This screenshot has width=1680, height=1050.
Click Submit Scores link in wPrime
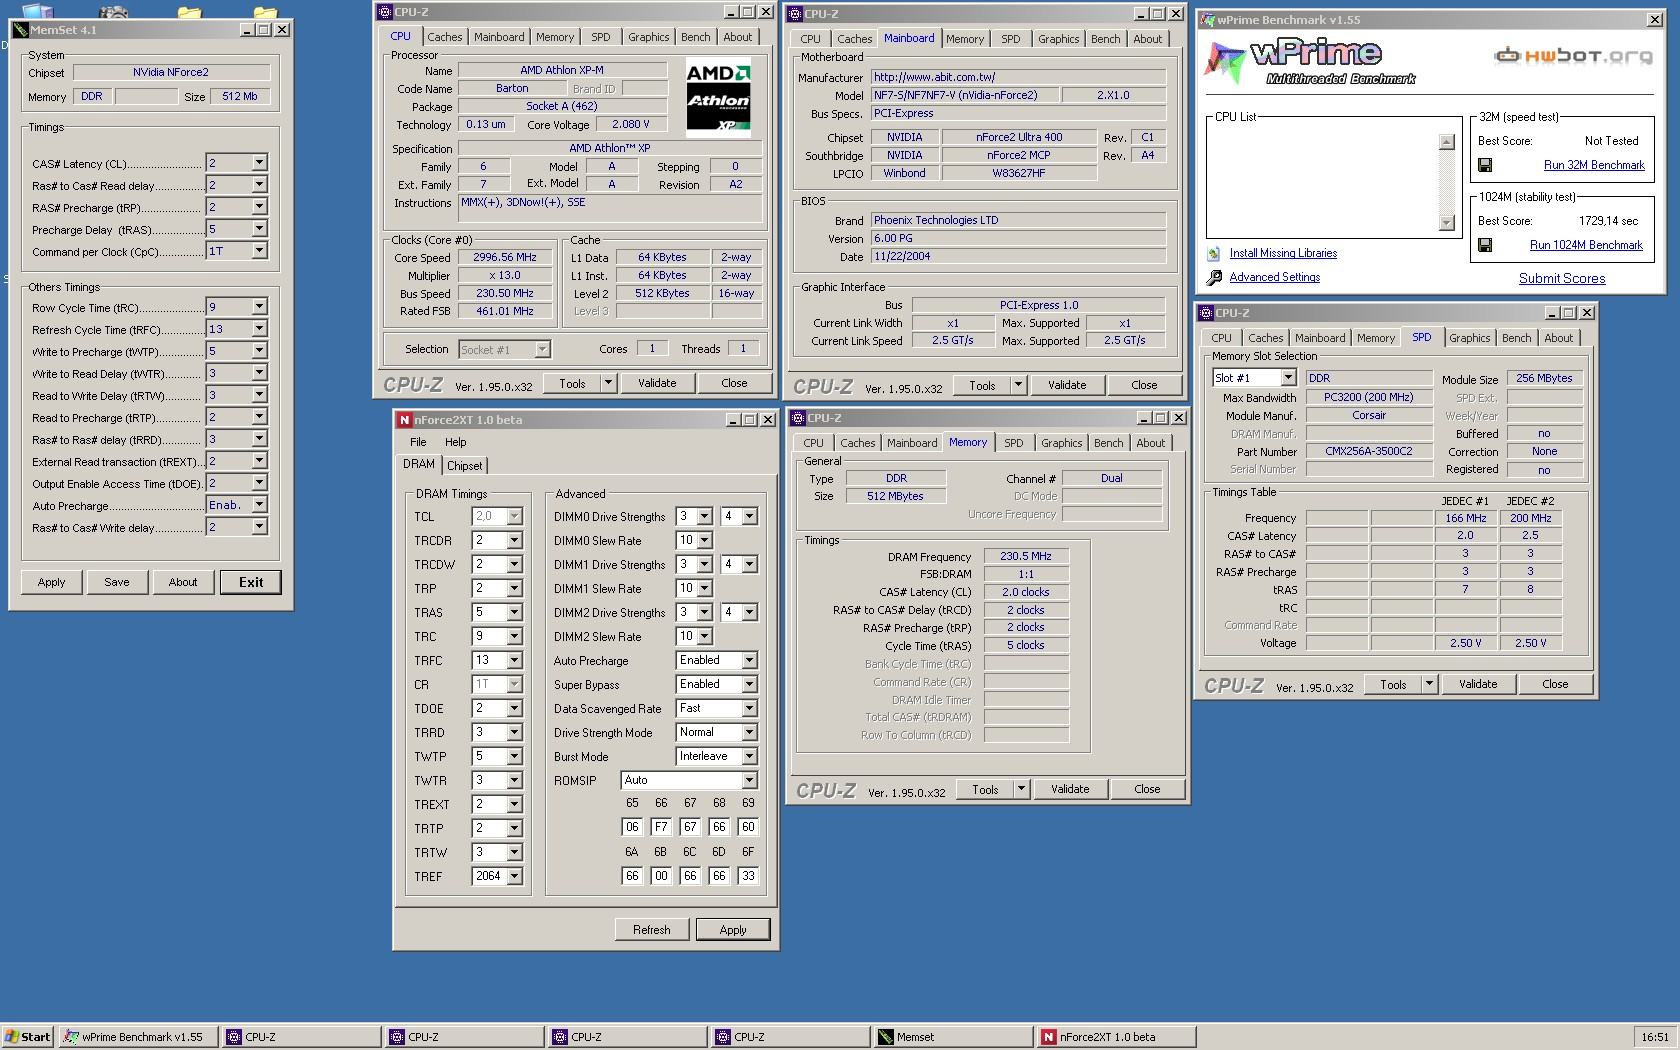coord(1561,279)
